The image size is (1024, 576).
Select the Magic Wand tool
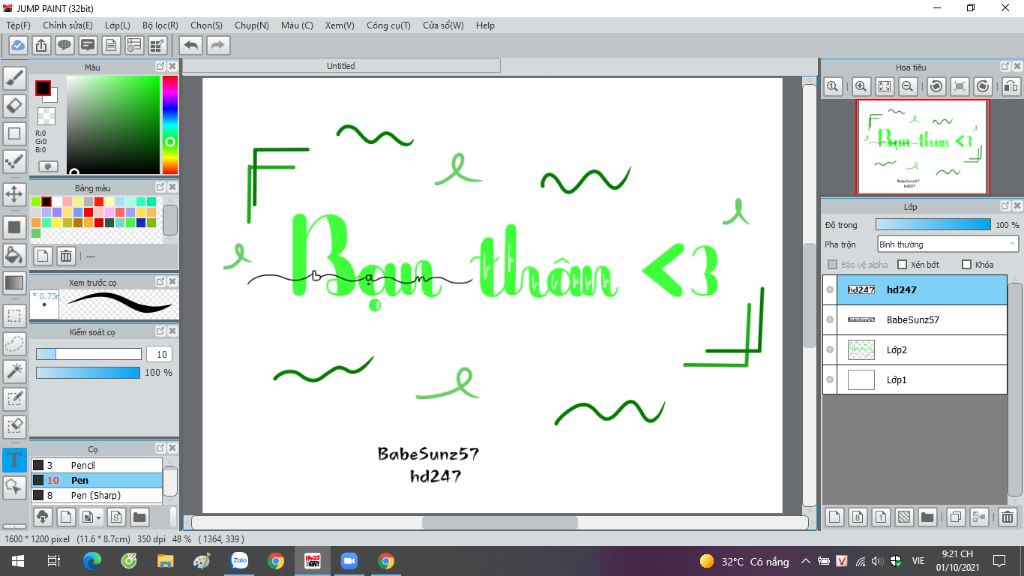[x=14, y=371]
